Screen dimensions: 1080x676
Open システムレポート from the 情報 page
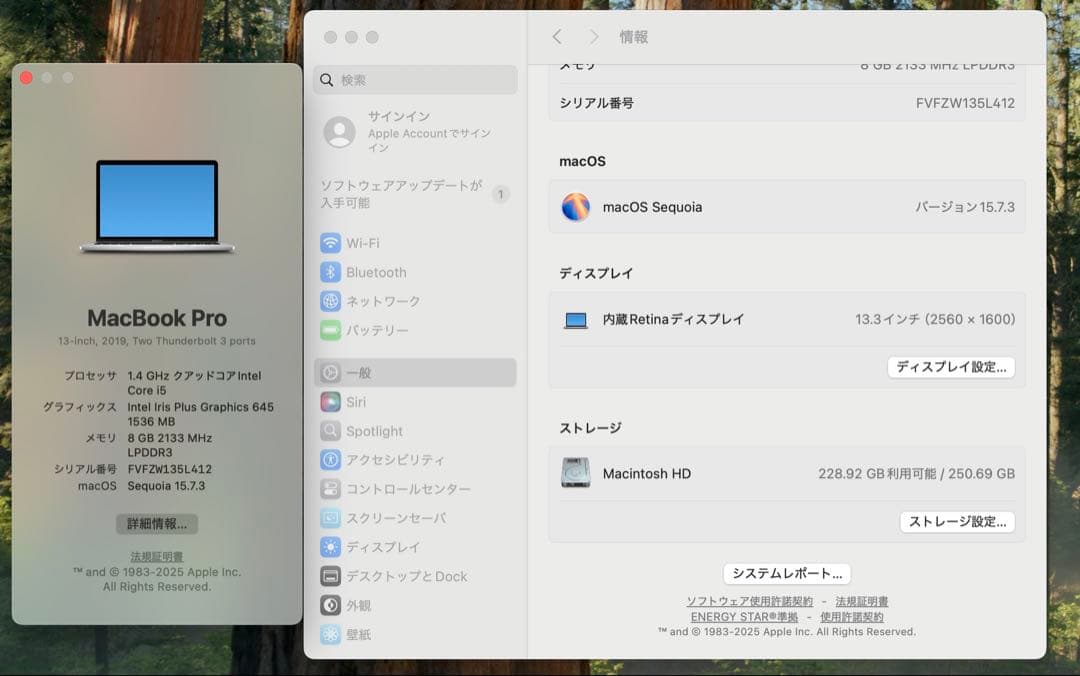(x=786, y=573)
